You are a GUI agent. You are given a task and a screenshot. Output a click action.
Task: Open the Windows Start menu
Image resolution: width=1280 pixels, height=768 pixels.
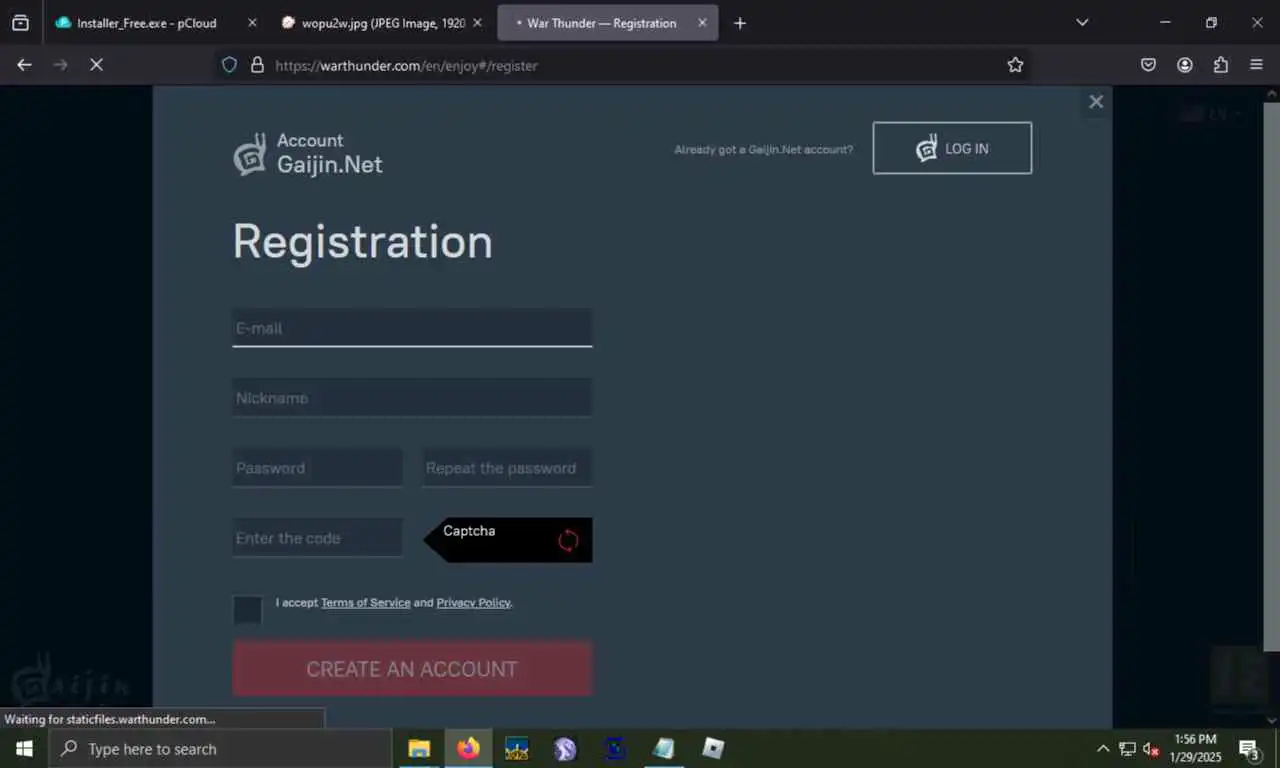(x=24, y=749)
